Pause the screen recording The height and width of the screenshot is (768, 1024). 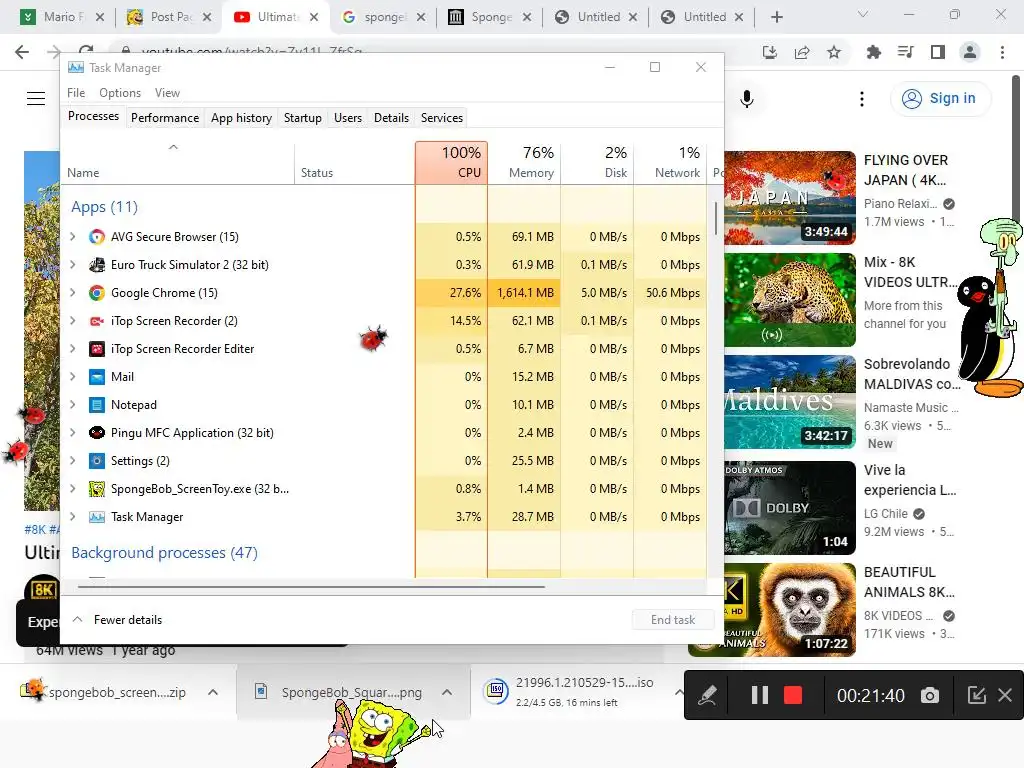coord(760,696)
